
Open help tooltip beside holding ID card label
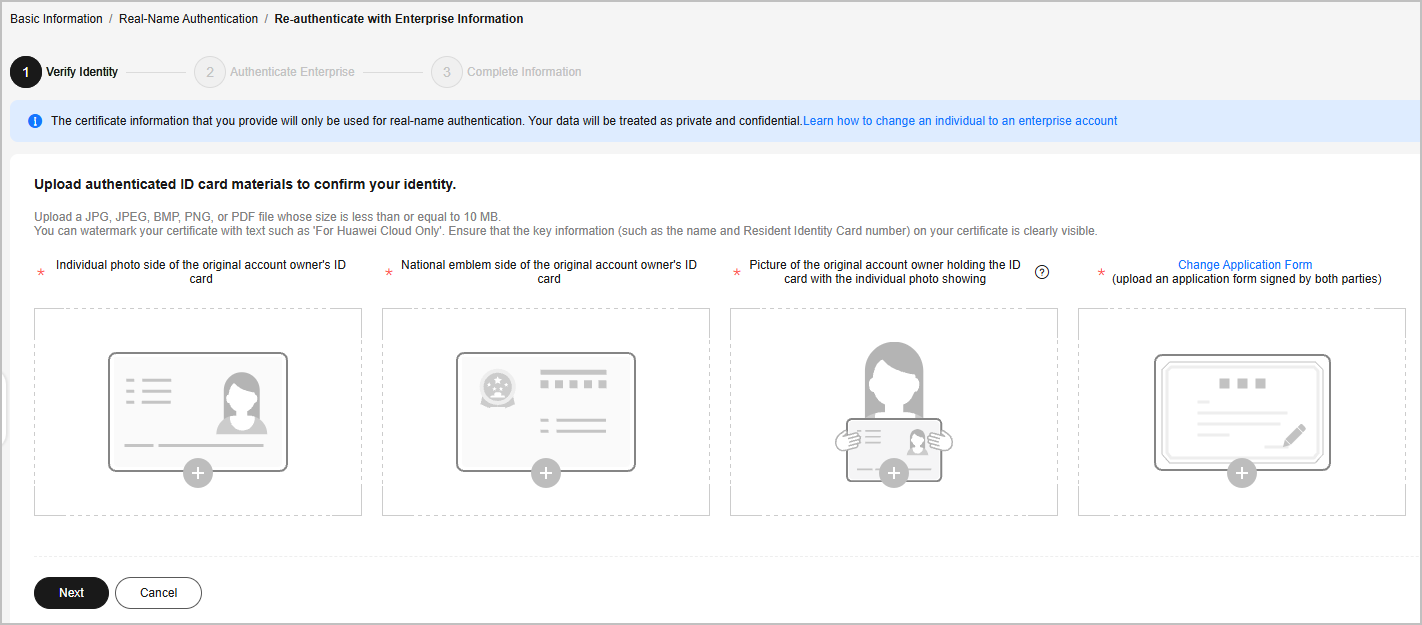[1042, 272]
